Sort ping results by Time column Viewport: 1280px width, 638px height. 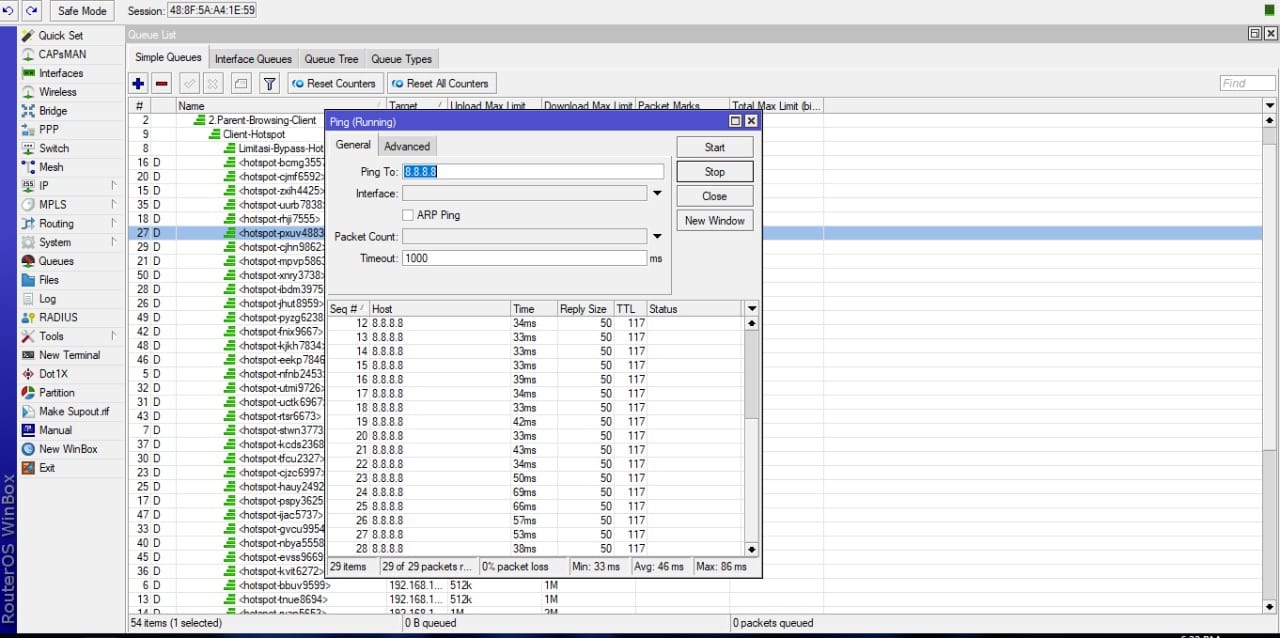[533, 309]
